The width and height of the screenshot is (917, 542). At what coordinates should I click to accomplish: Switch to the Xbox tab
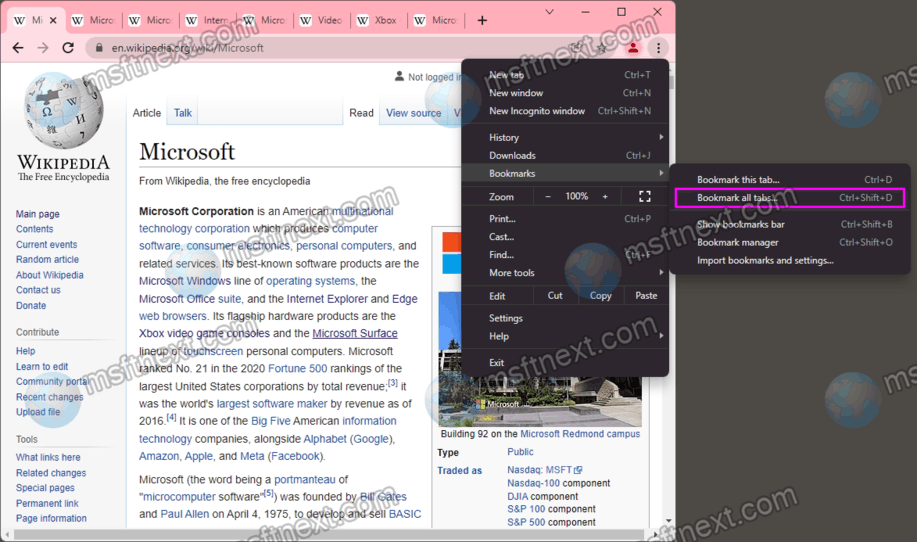378,20
